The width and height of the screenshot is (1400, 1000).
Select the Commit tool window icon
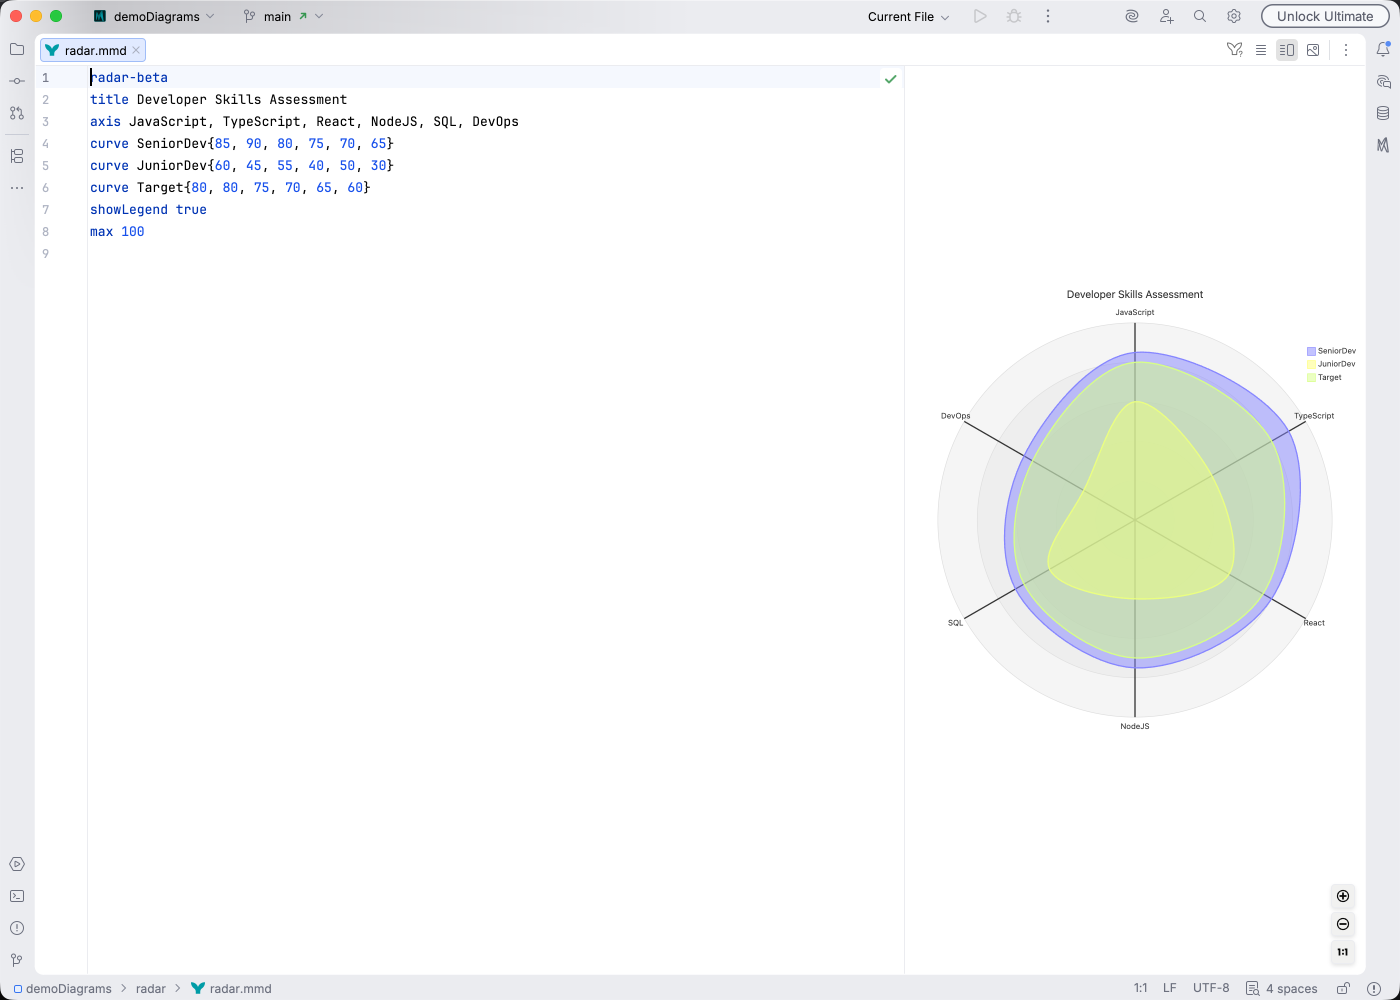(x=16, y=81)
